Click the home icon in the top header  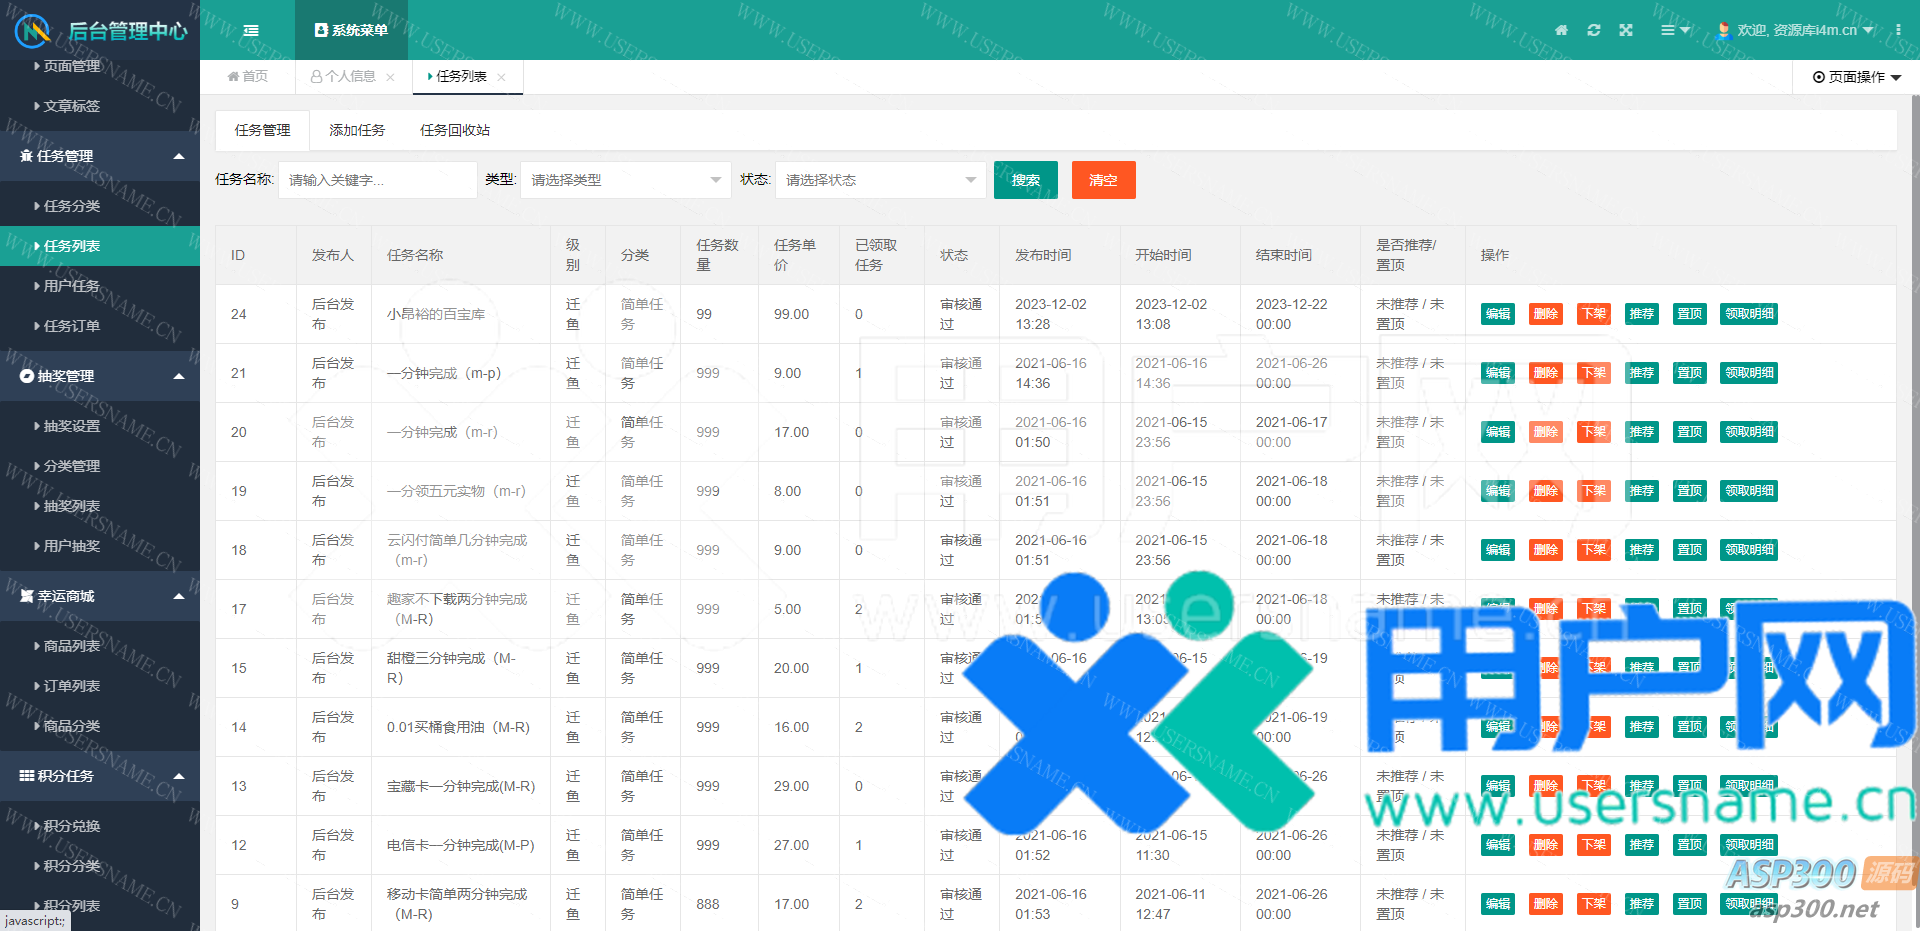[x=1561, y=30]
